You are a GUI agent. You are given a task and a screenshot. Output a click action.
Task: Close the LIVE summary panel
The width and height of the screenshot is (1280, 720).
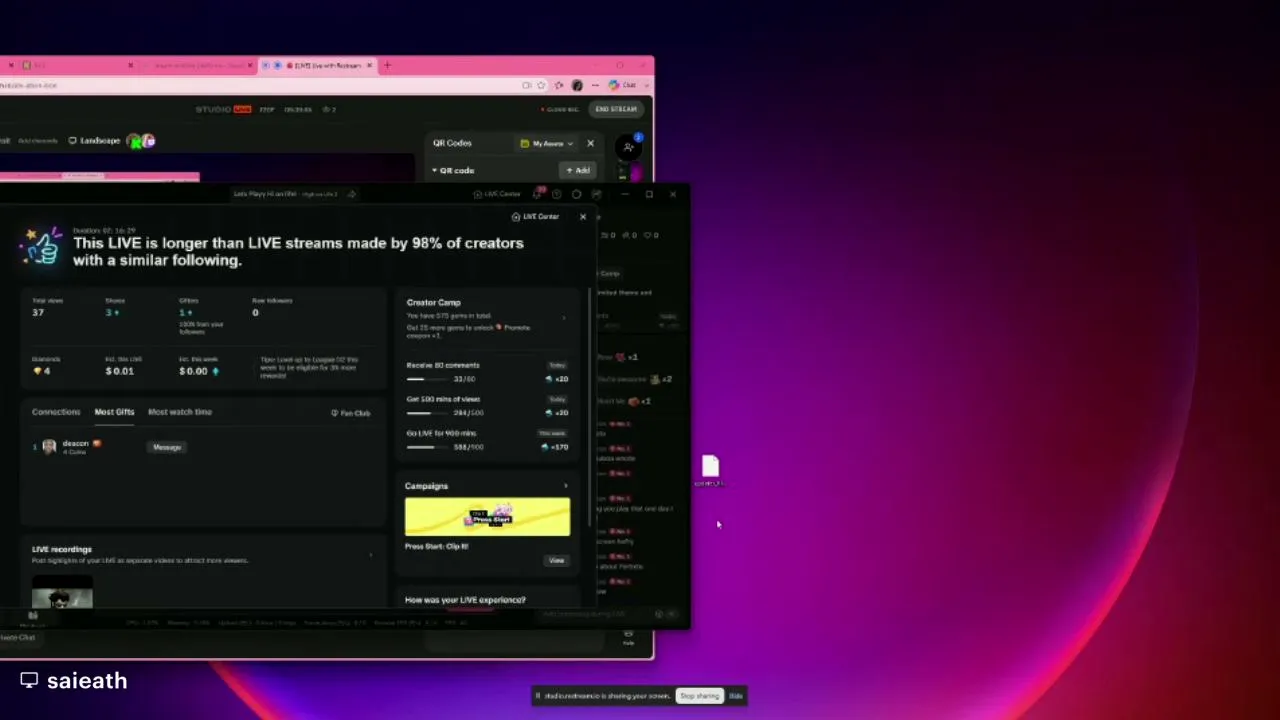583,217
